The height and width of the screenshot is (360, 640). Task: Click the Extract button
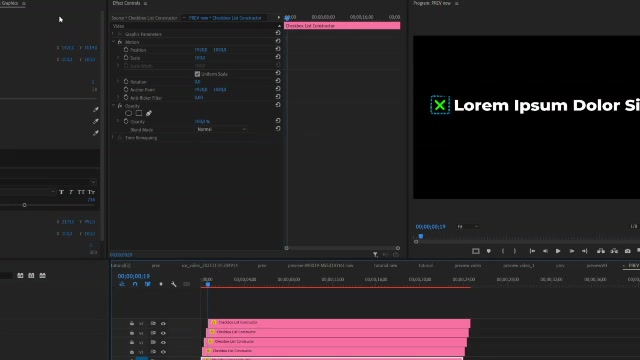[614, 251]
